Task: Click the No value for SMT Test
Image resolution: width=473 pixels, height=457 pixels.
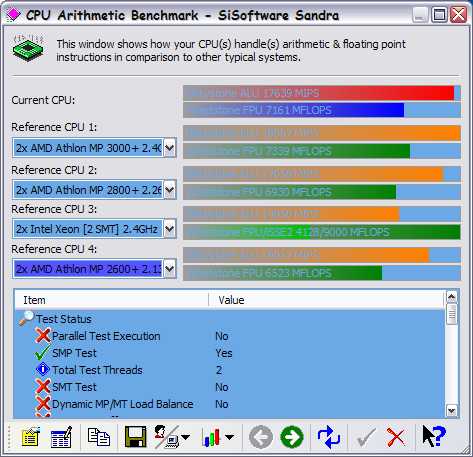Action: pos(222,387)
